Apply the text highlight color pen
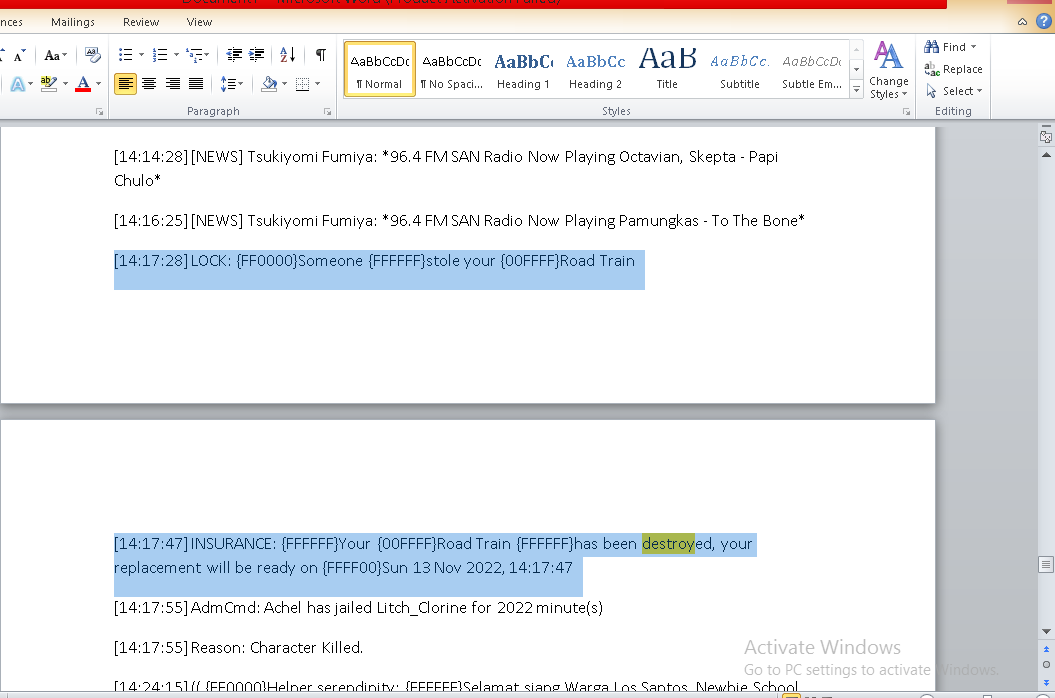1055x698 pixels. point(48,84)
